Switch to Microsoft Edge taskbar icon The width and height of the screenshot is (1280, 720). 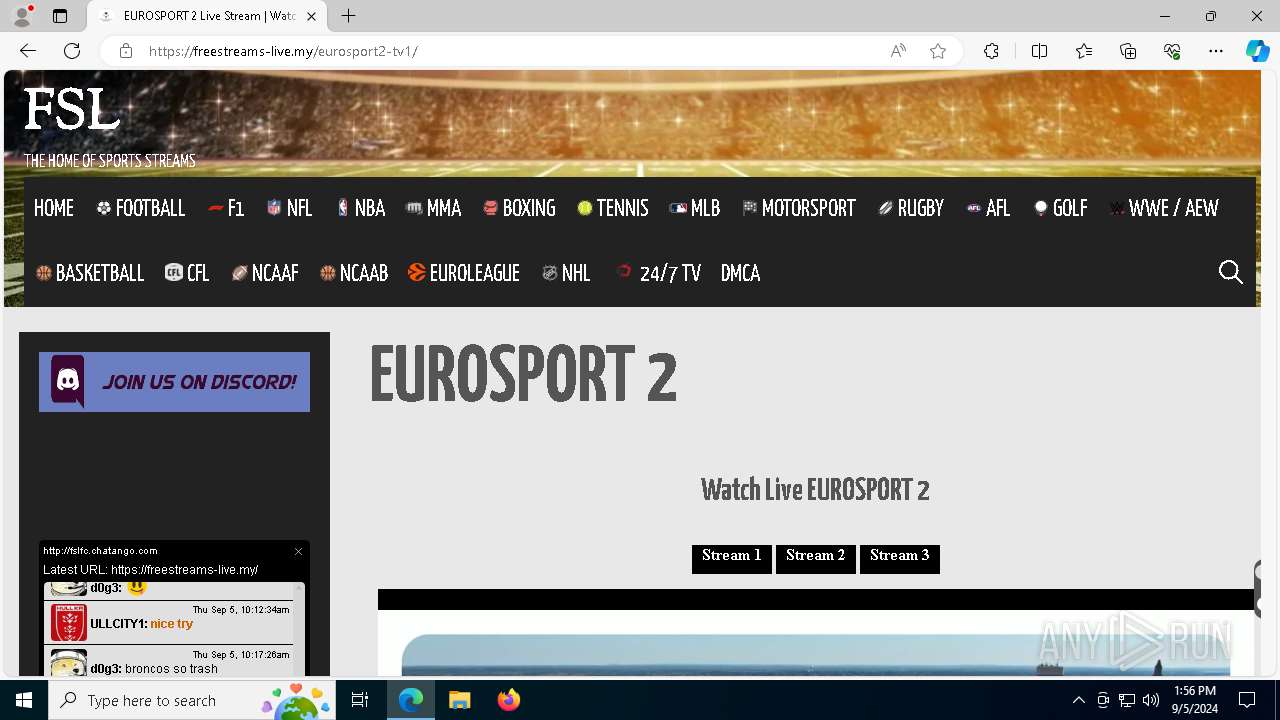point(411,700)
